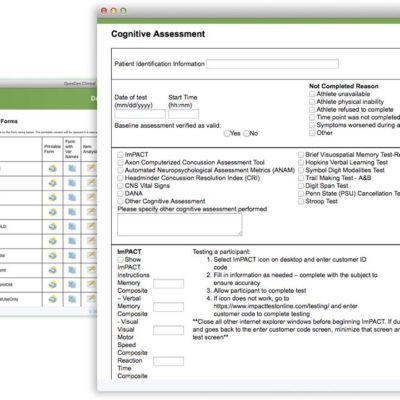Viewport: 400px width, 400px height.
Task: Focus Reaction Time Composite field
Action: point(168,361)
